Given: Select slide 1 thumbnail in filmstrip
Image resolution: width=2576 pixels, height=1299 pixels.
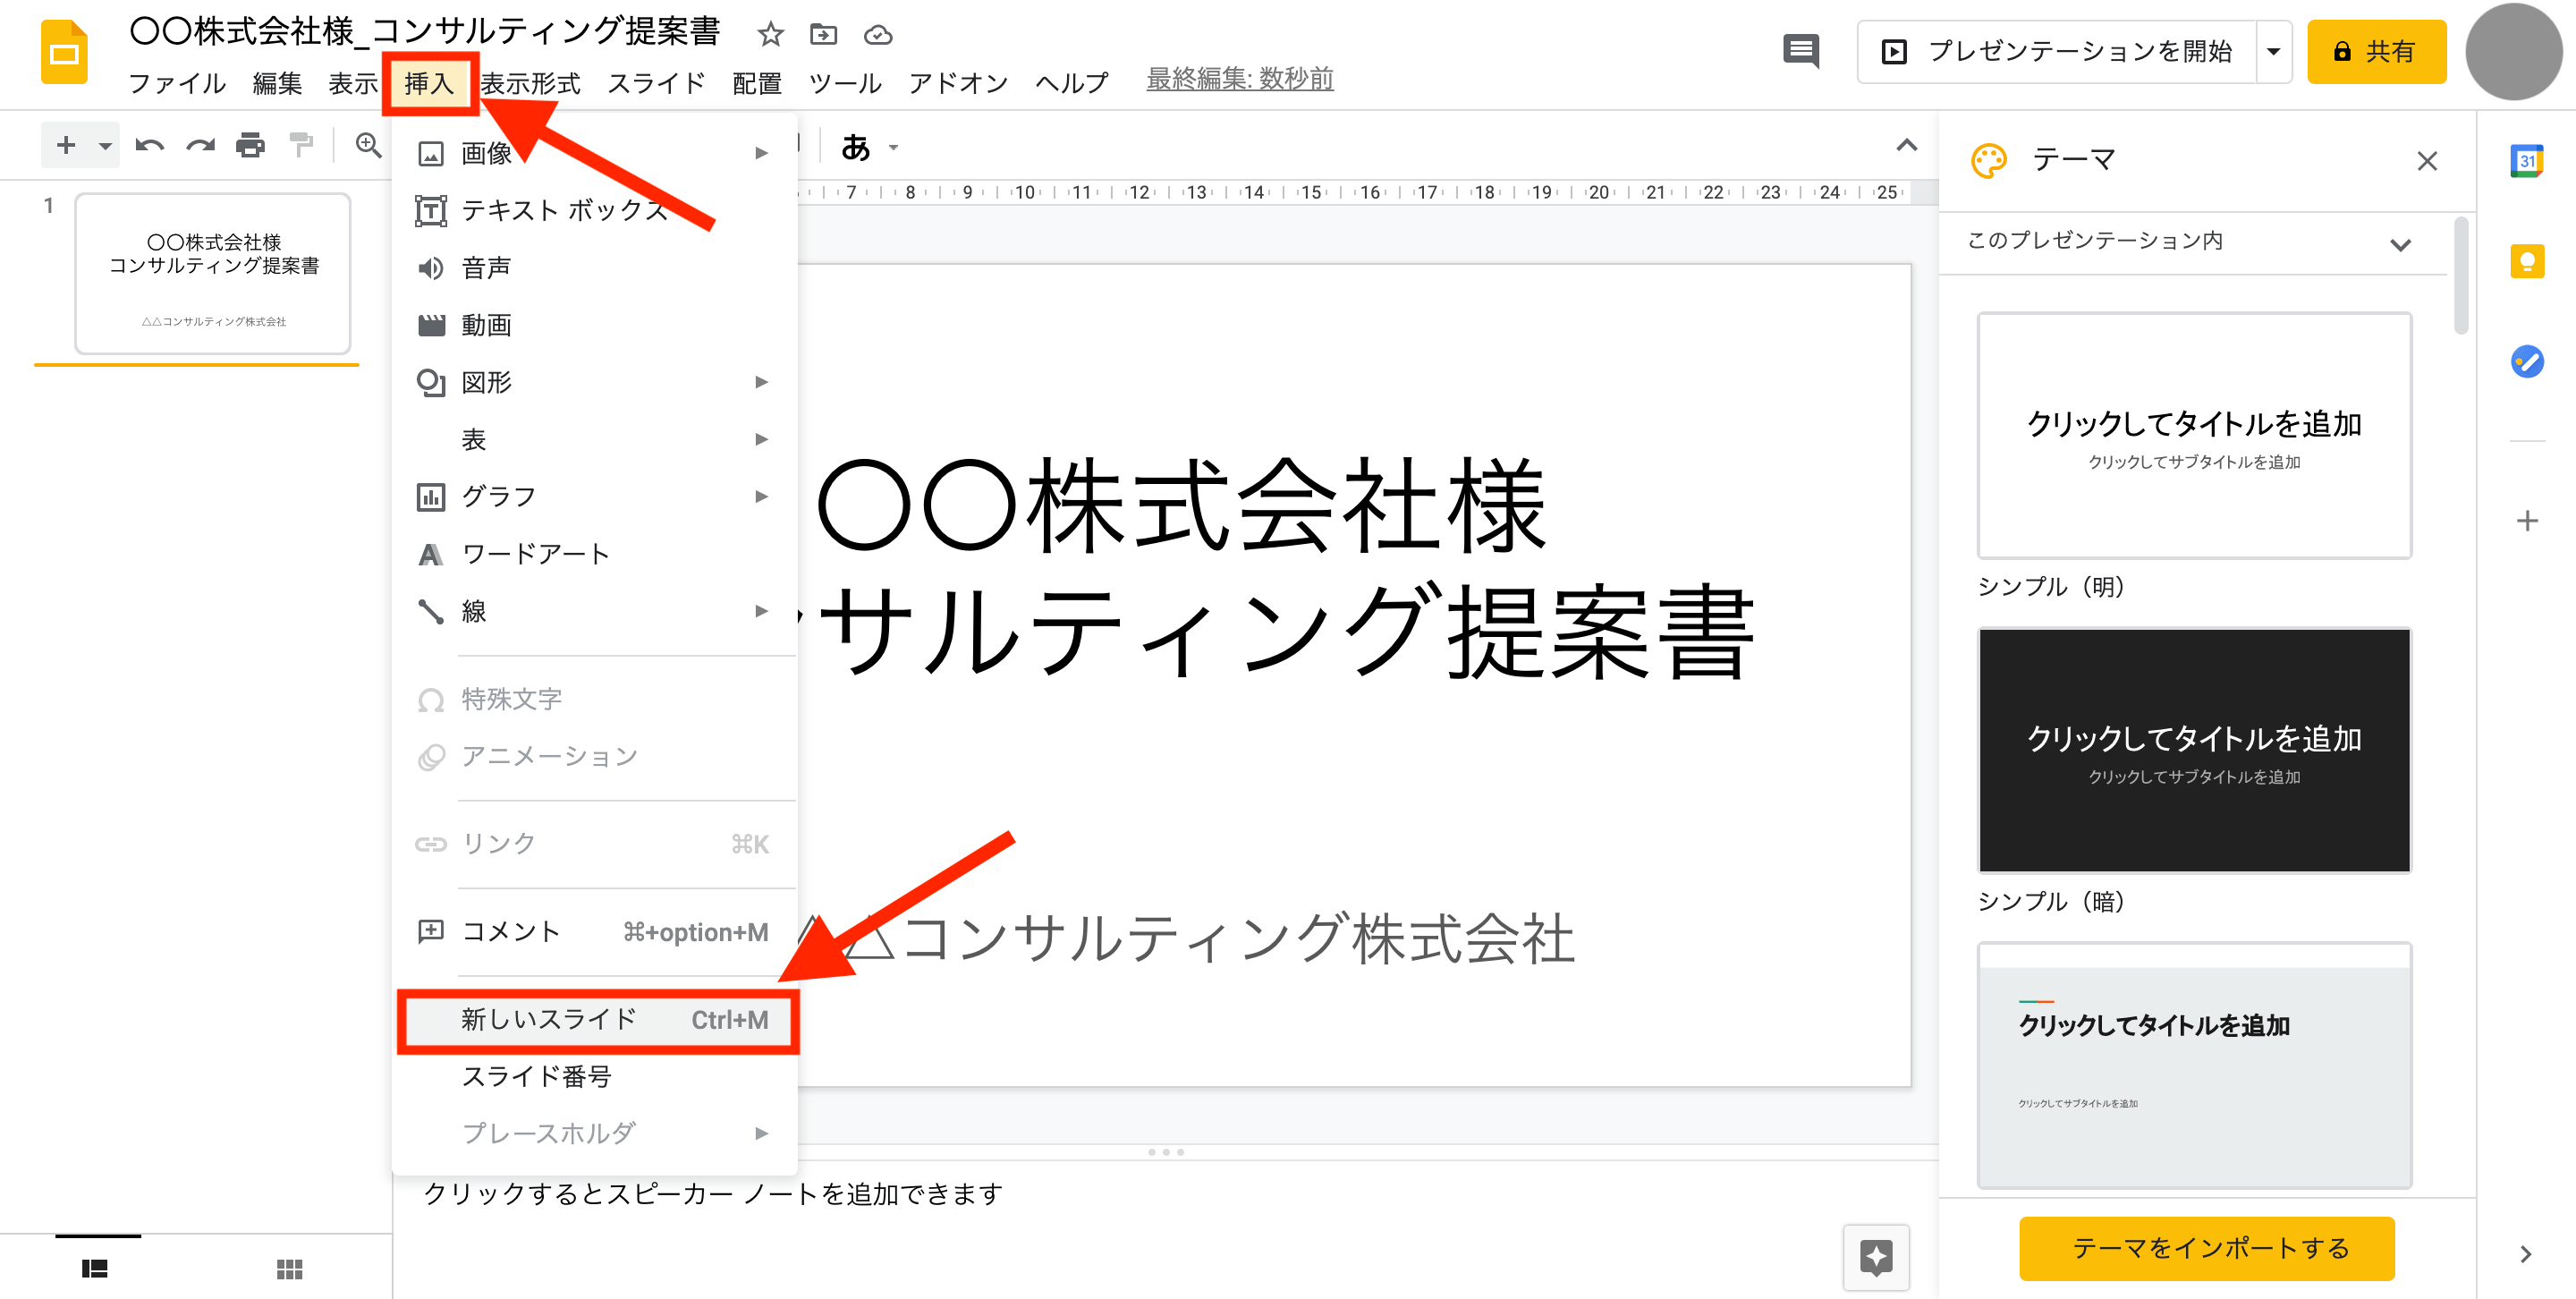Looking at the screenshot, I should (213, 274).
